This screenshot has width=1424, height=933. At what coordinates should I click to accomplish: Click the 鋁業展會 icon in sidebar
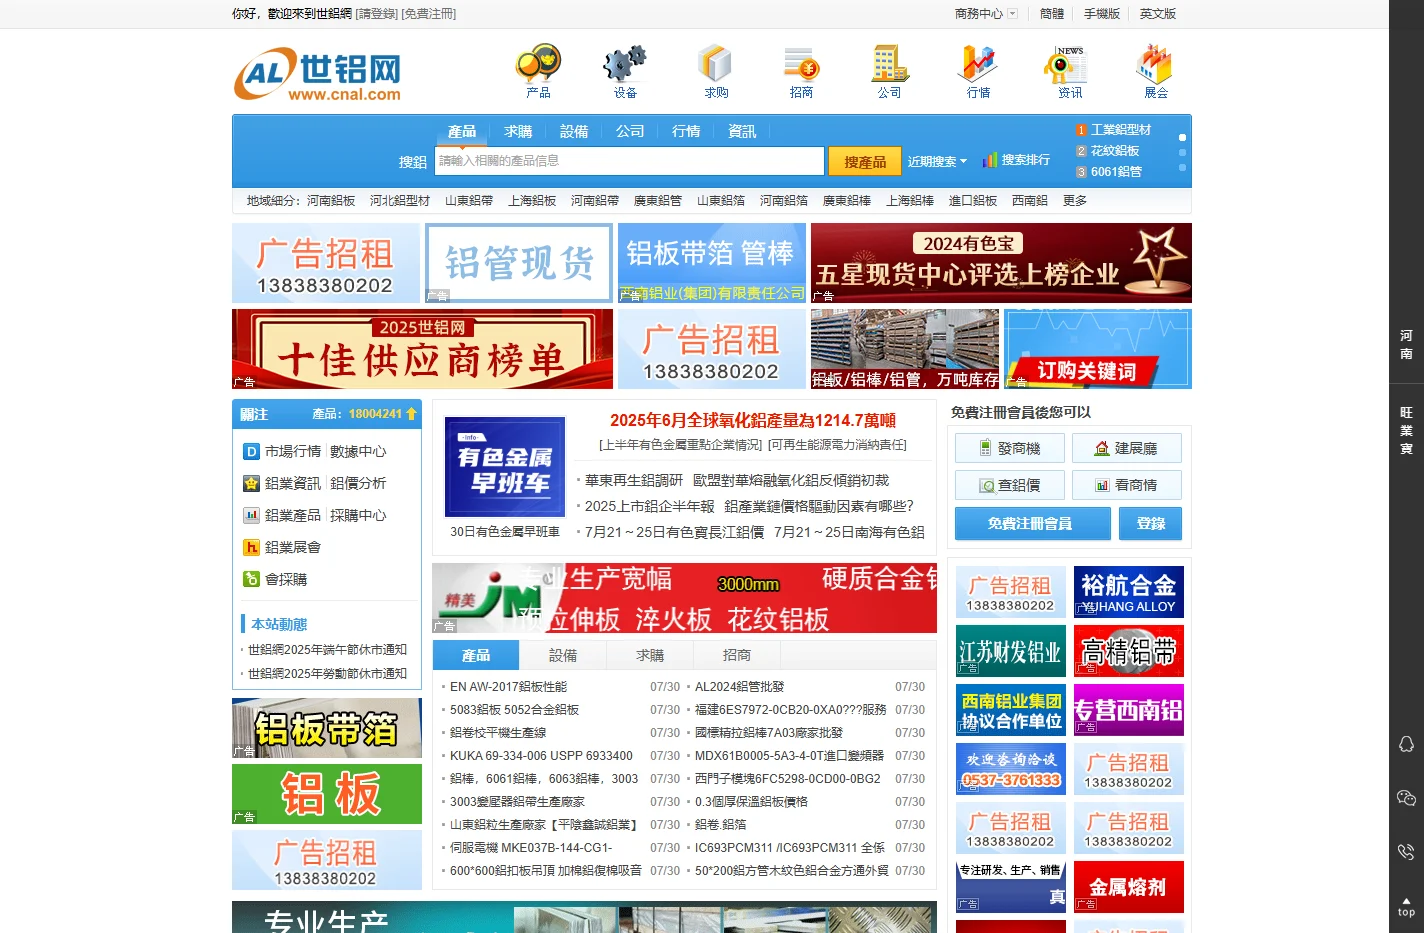pos(252,548)
